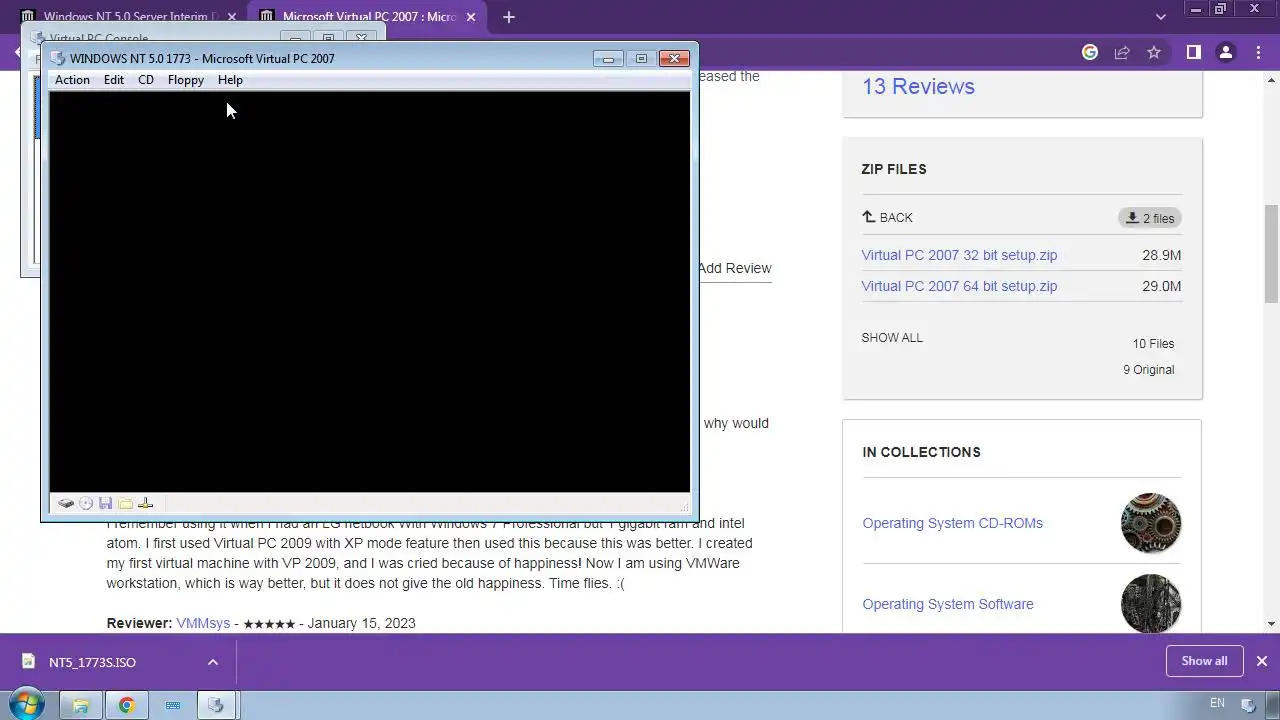
Task: Download Virtual PC 2007 64 bit setup.zip
Action: click(959, 286)
